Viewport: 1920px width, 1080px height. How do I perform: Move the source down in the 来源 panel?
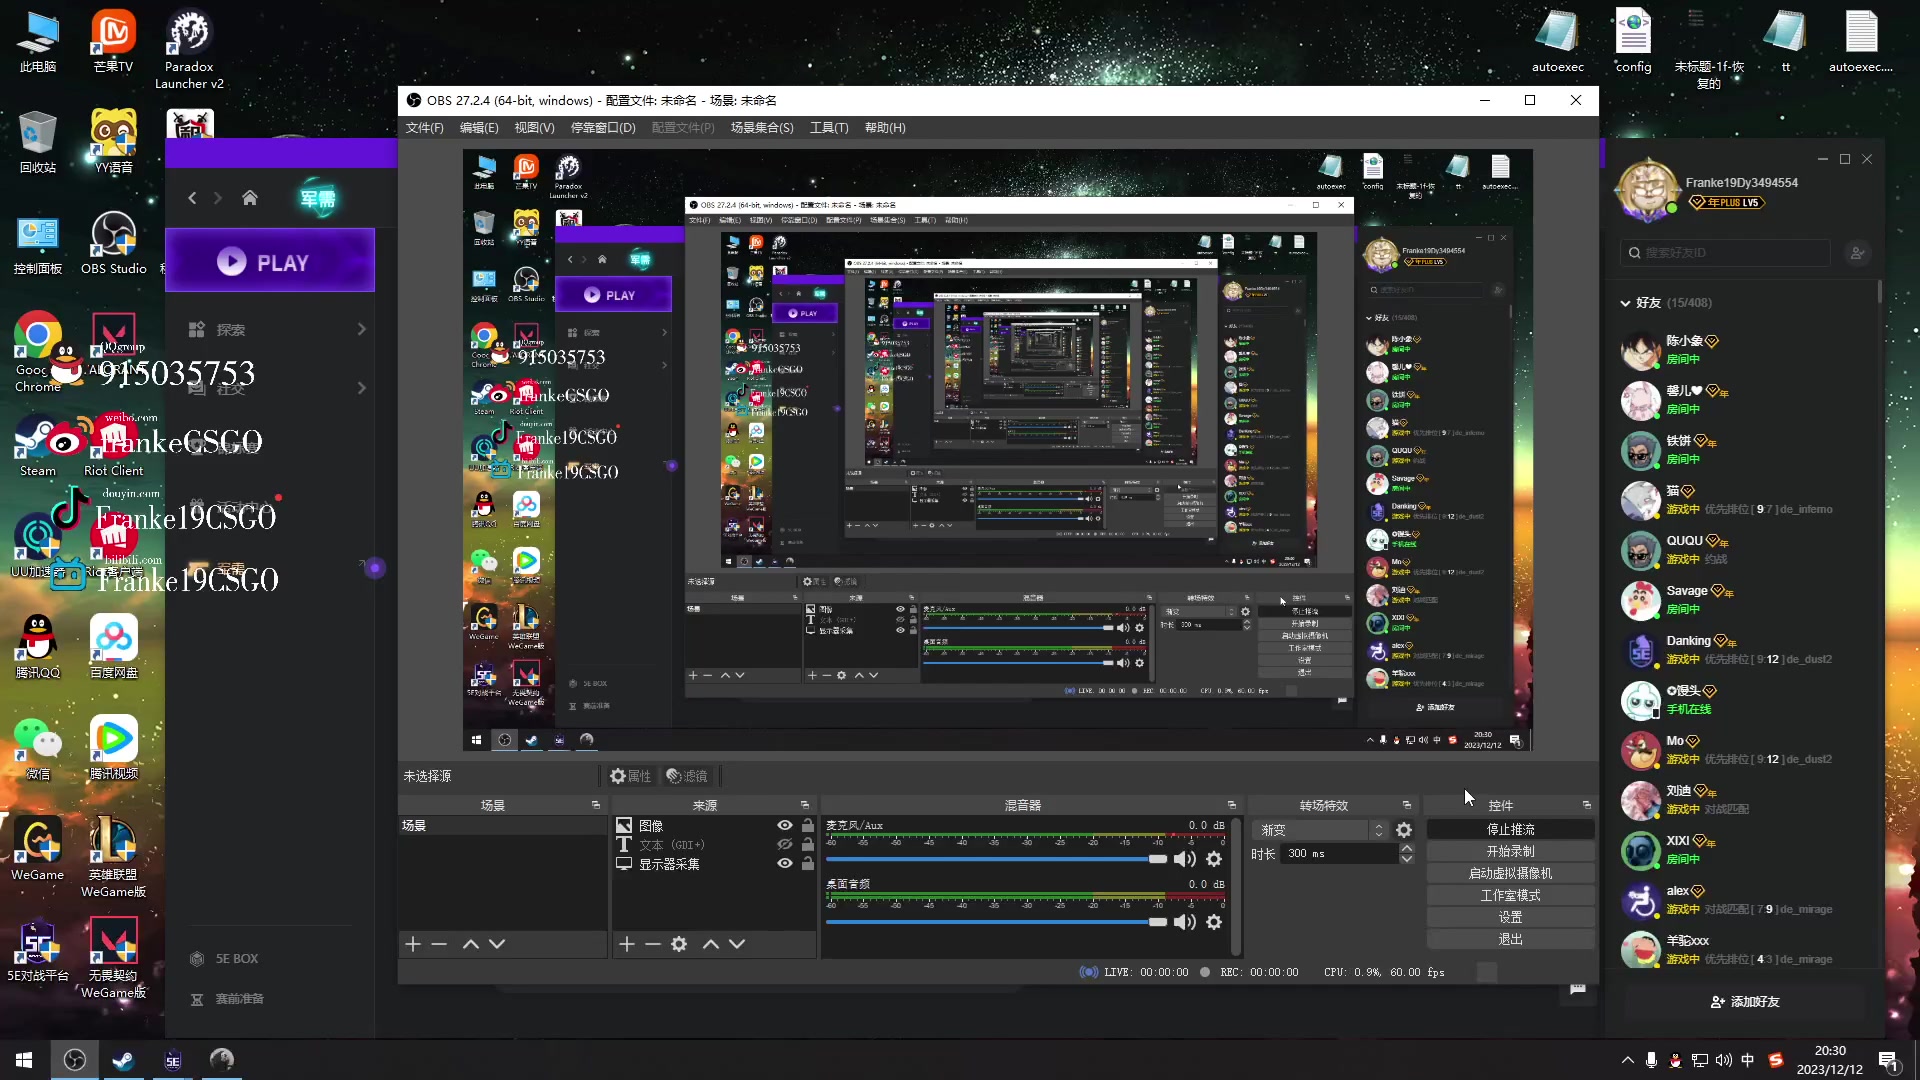[x=737, y=944]
